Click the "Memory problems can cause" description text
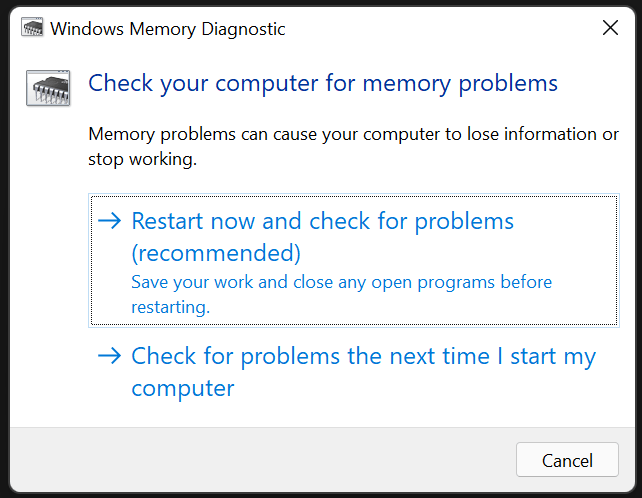 (353, 135)
